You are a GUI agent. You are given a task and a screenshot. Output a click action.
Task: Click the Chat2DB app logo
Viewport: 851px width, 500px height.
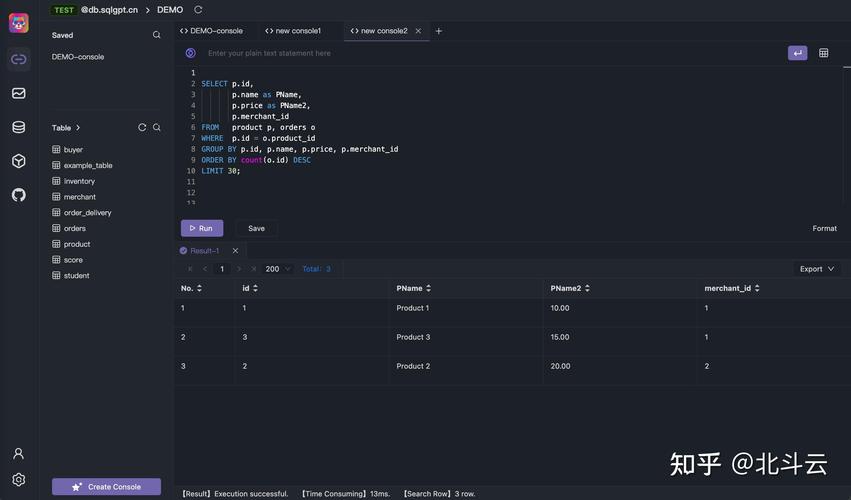click(x=19, y=23)
